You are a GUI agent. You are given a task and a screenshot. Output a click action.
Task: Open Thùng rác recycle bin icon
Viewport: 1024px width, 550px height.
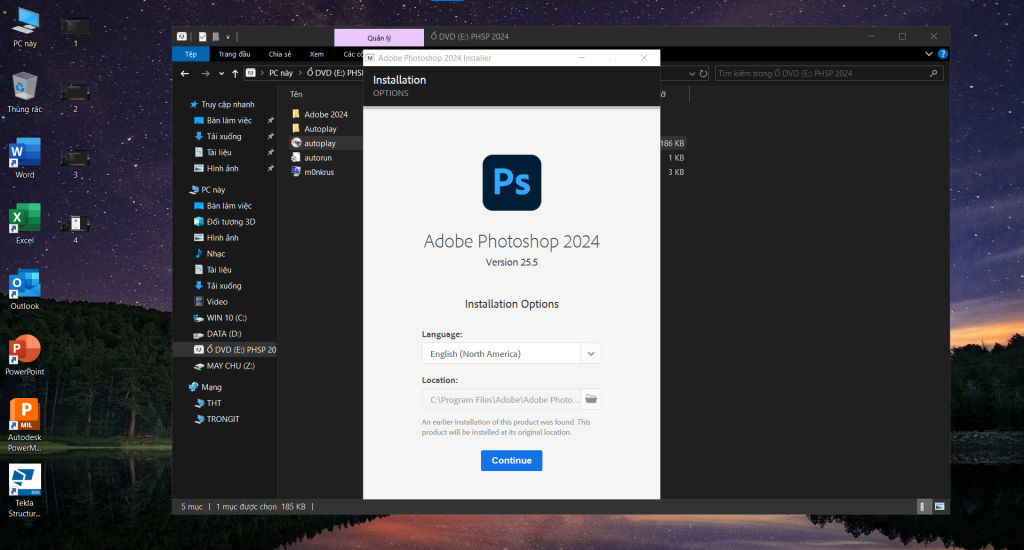coord(25,93)
